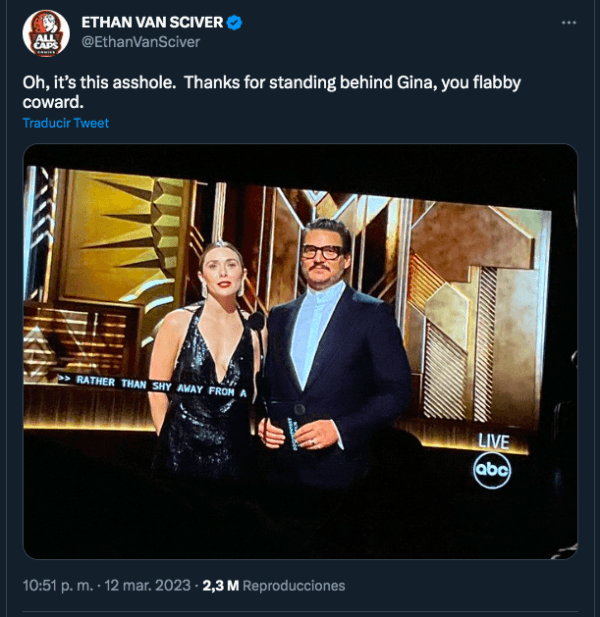Click the abc network logo in the photo
This screenshot has height=617, width=600.
pos(492,469)
